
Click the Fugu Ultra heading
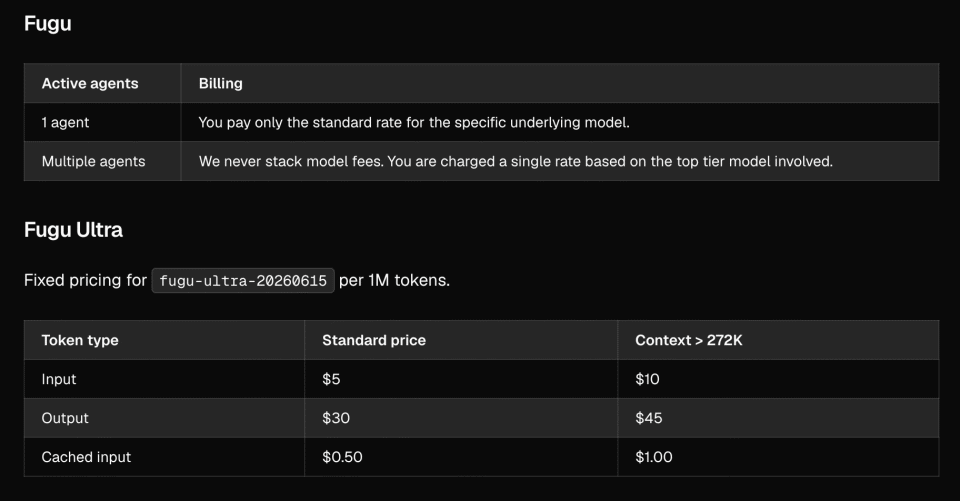pyautogui.click(x=73, y=230)
